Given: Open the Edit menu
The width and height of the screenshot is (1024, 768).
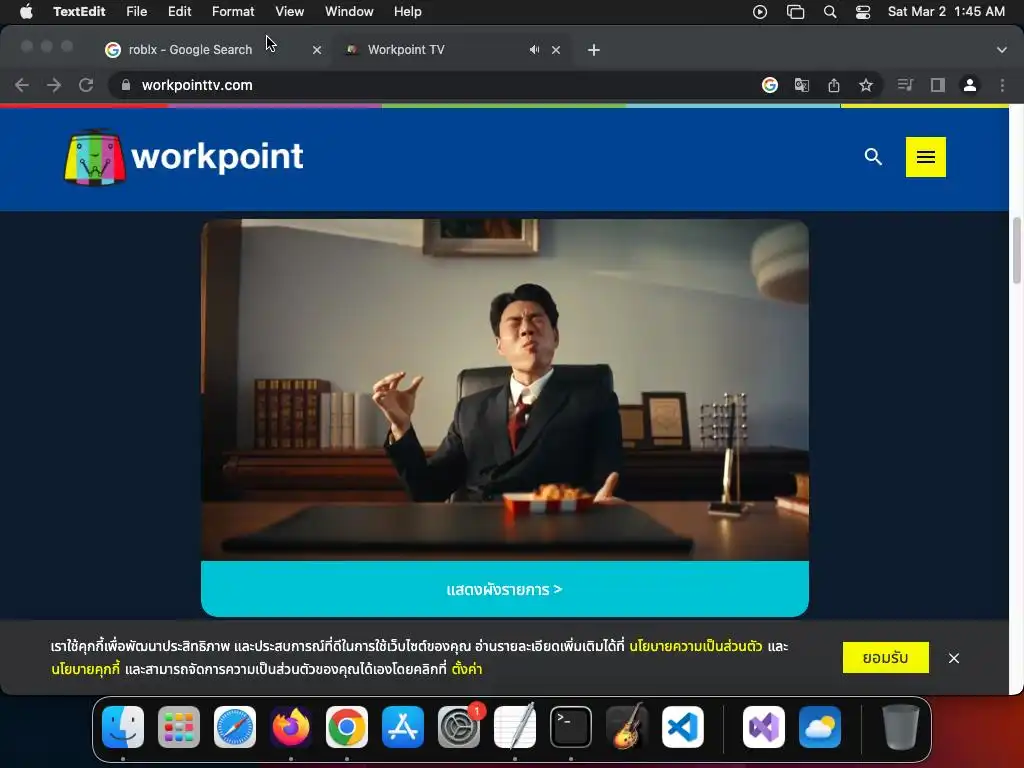Looking at the screenshot, I should coord(179,12).
